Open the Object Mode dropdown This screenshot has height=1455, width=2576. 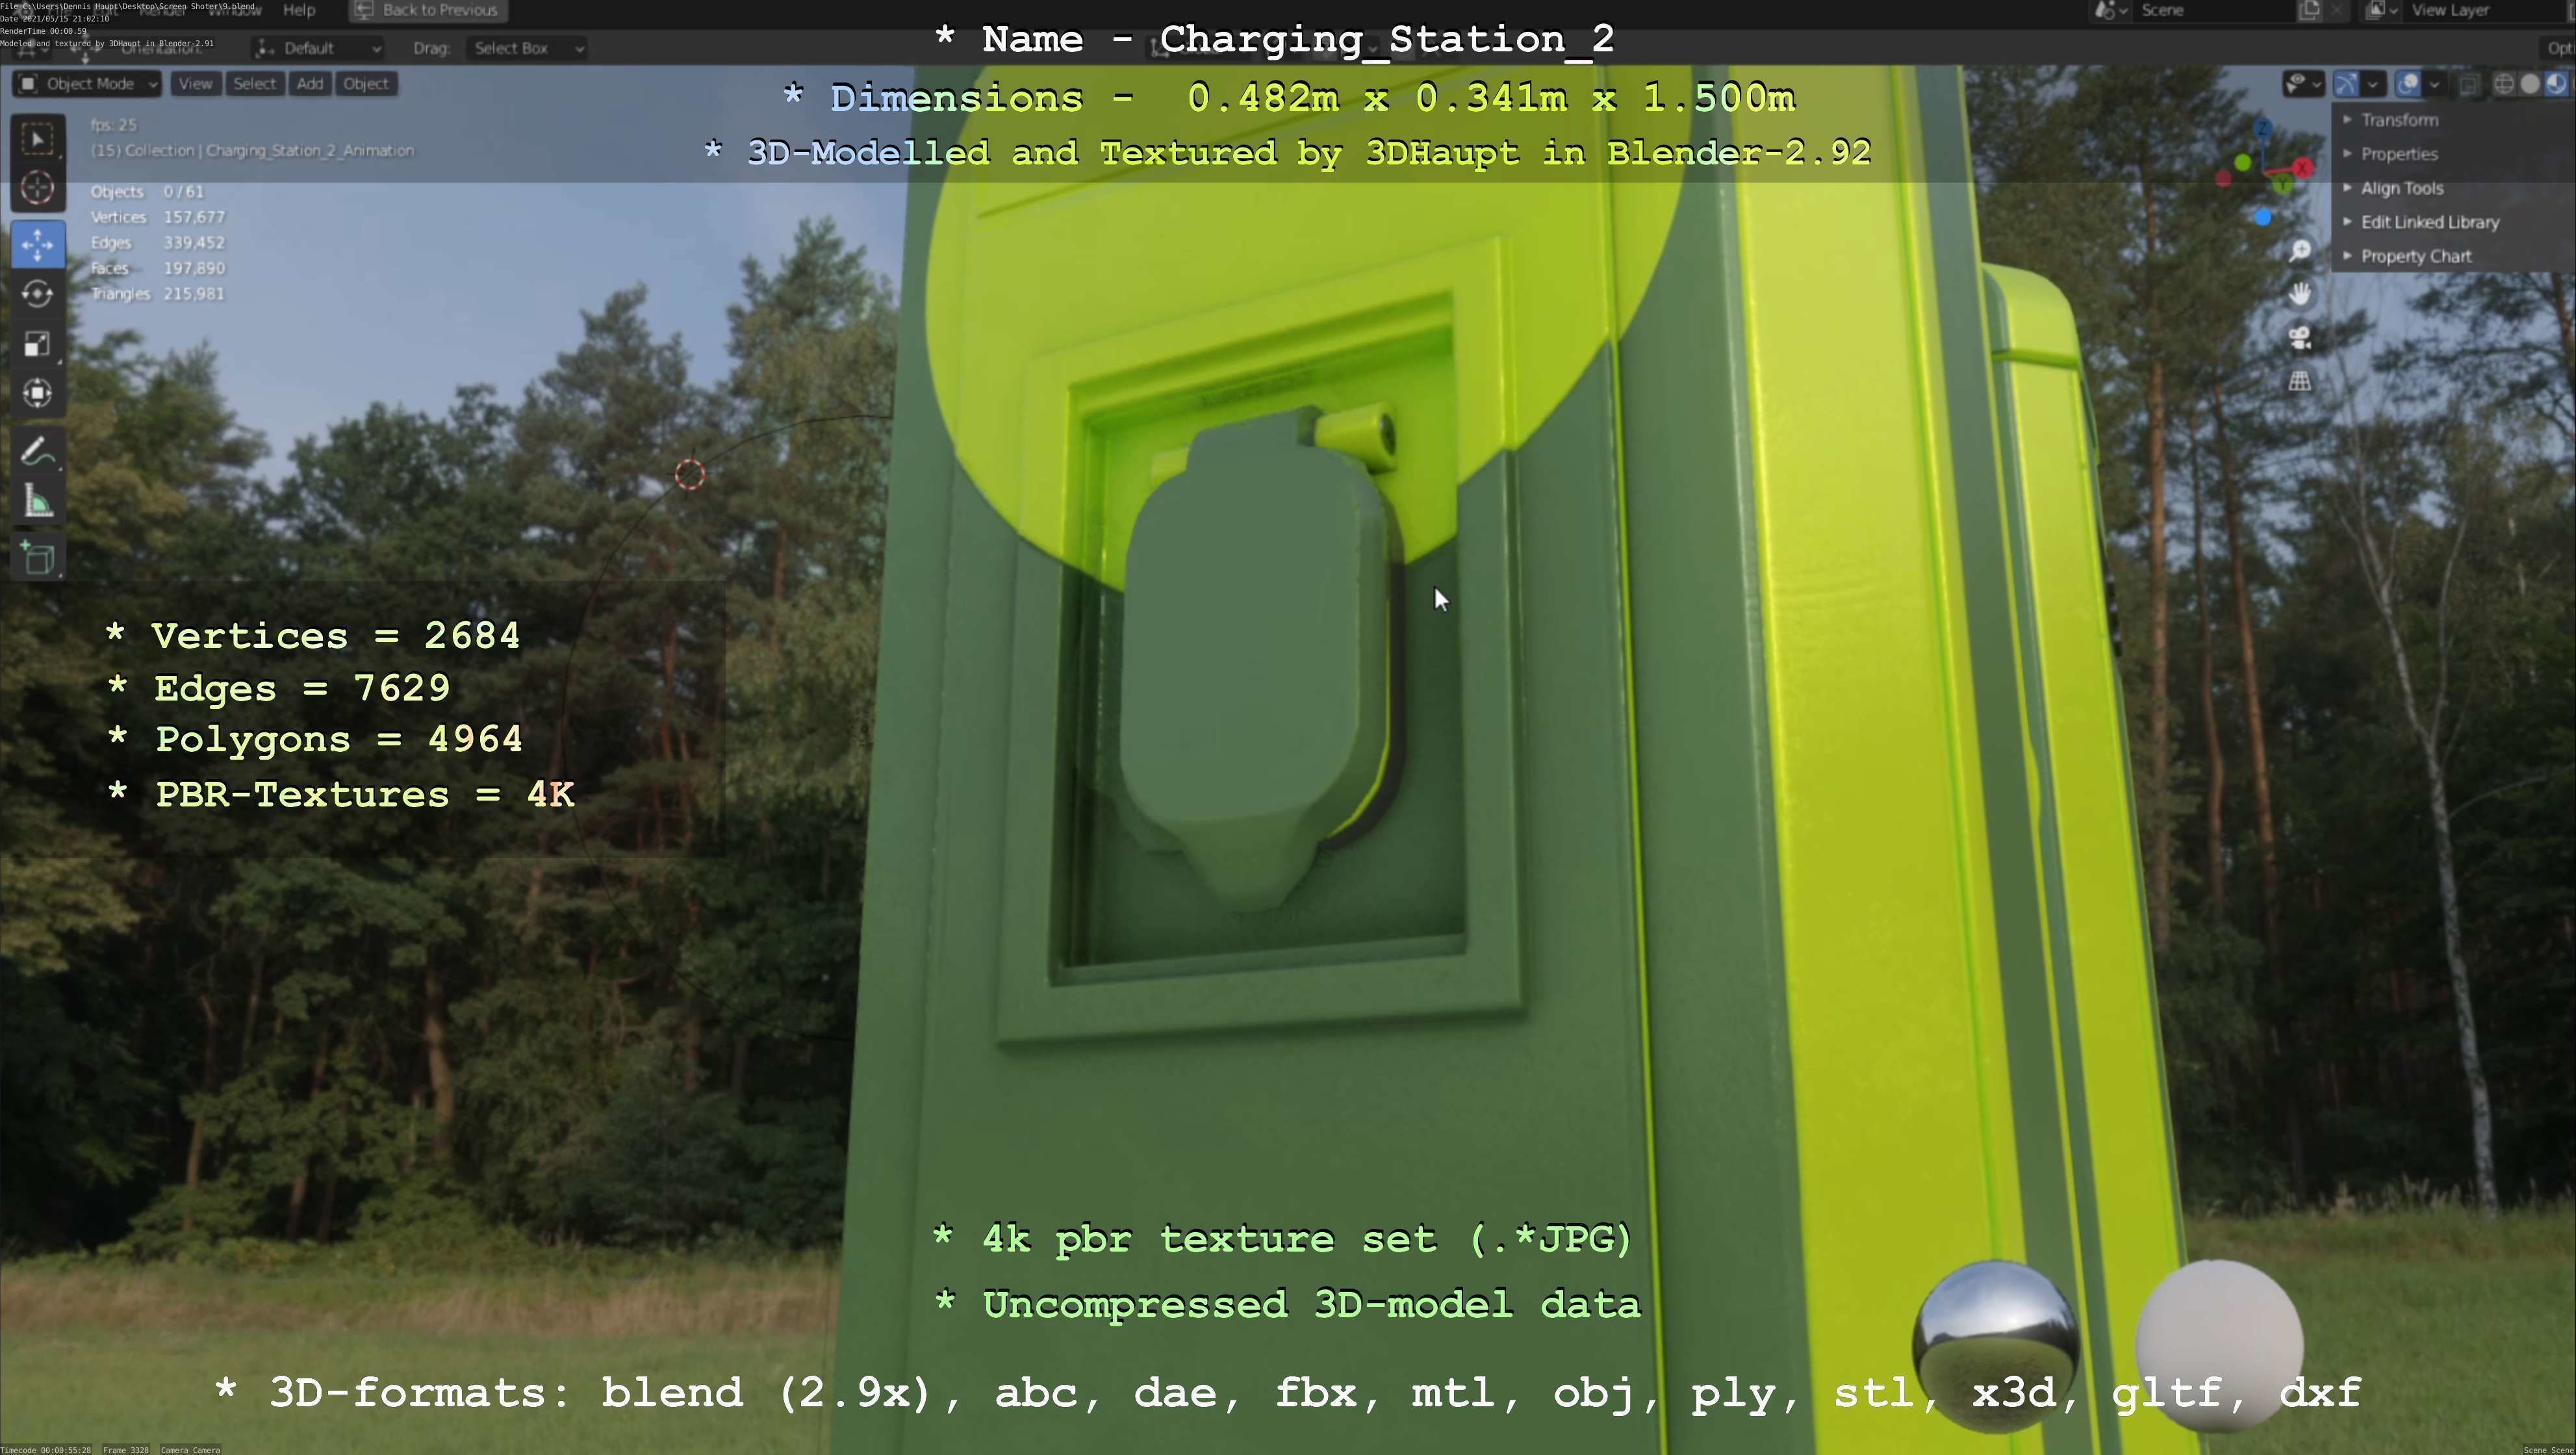click(88, 84)
